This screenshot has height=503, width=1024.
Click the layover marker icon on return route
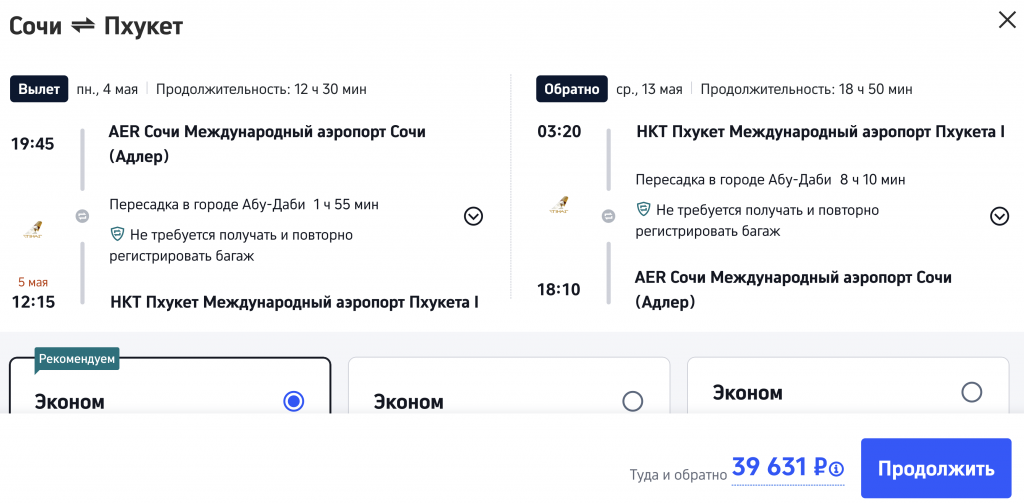(608, 216)
